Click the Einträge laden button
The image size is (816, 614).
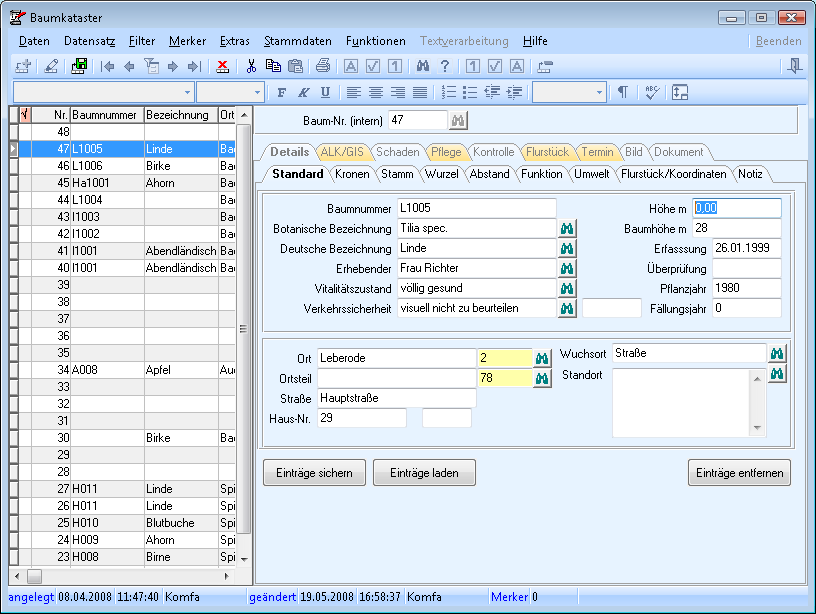click(x=424, y=472)
